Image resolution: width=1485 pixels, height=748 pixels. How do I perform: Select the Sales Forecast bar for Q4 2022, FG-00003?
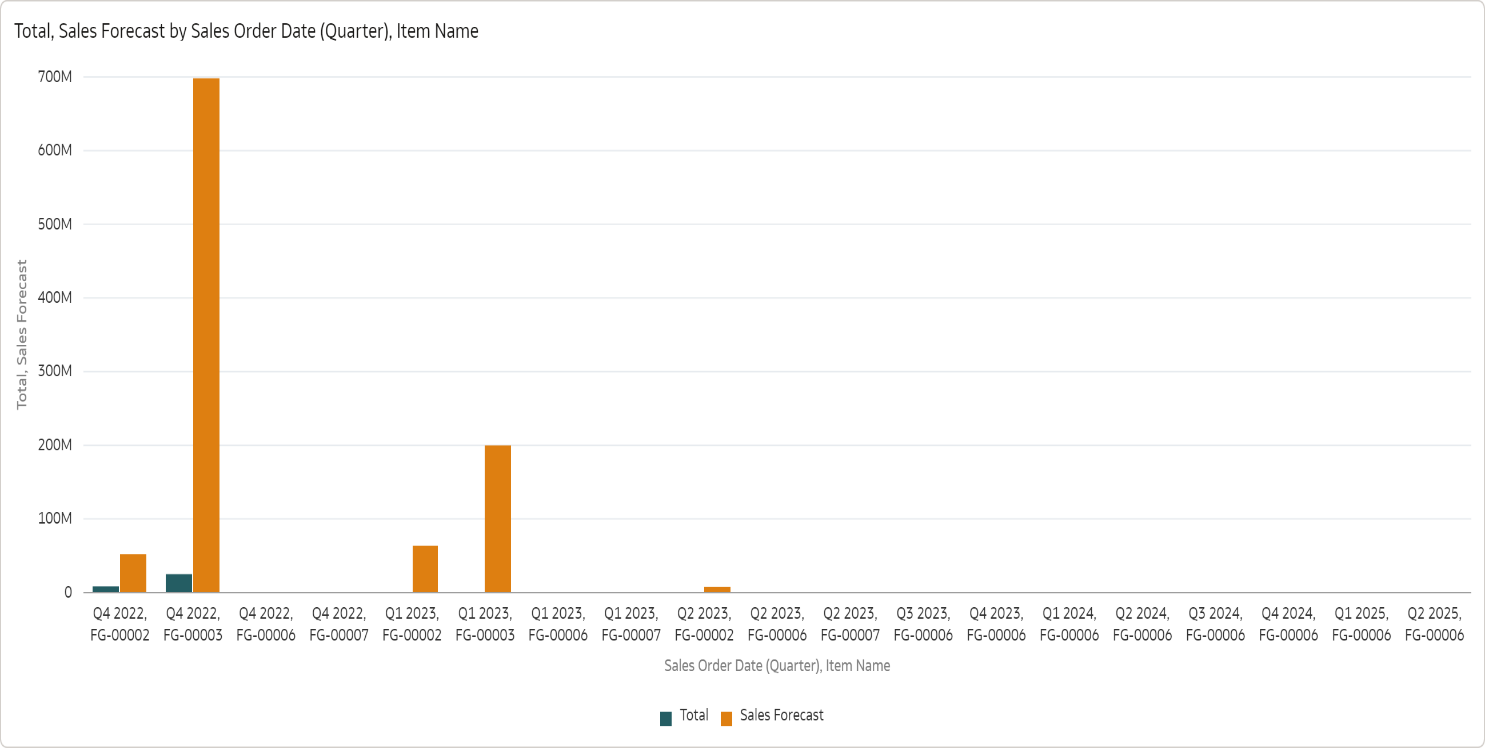[206, 335]
